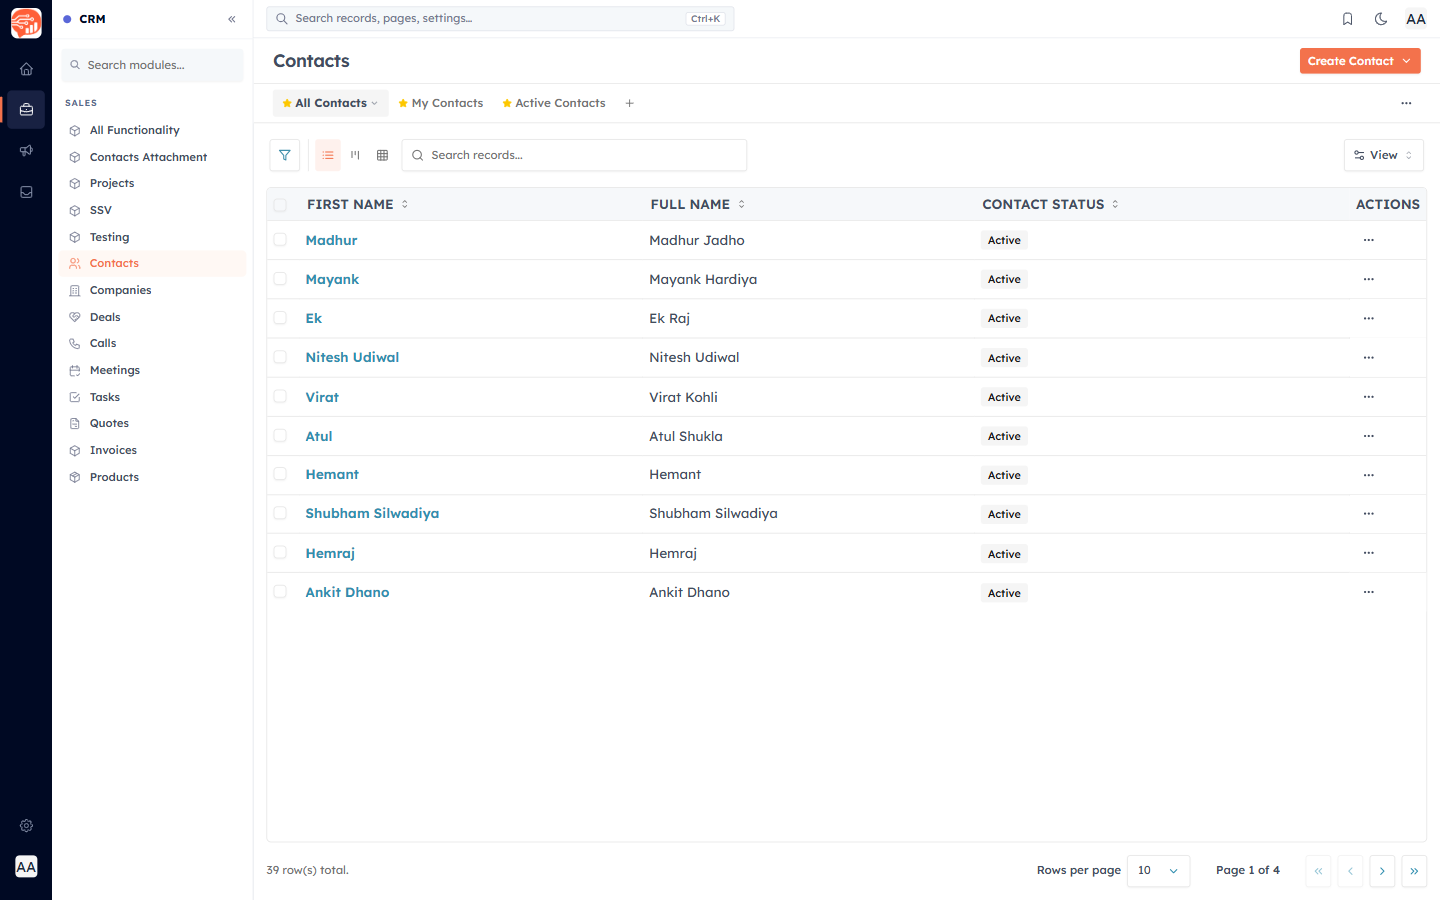This screenshot has width=1440, height=900.
Task: Open actions menu for Mayank row
Action: coord(1369,279)
